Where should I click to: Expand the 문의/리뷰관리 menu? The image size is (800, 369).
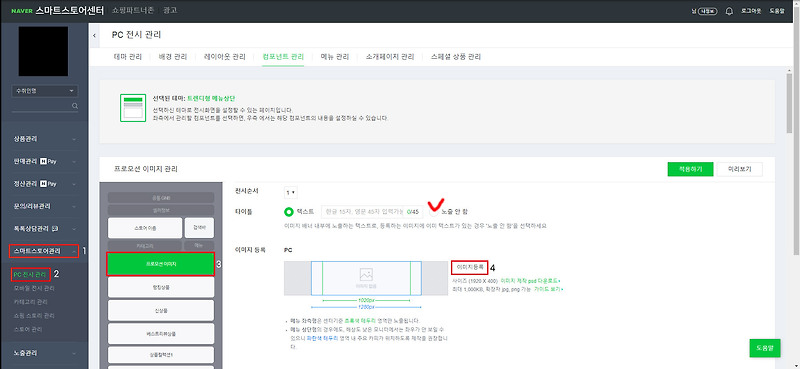pyautogui.click(x=44, y=206)
